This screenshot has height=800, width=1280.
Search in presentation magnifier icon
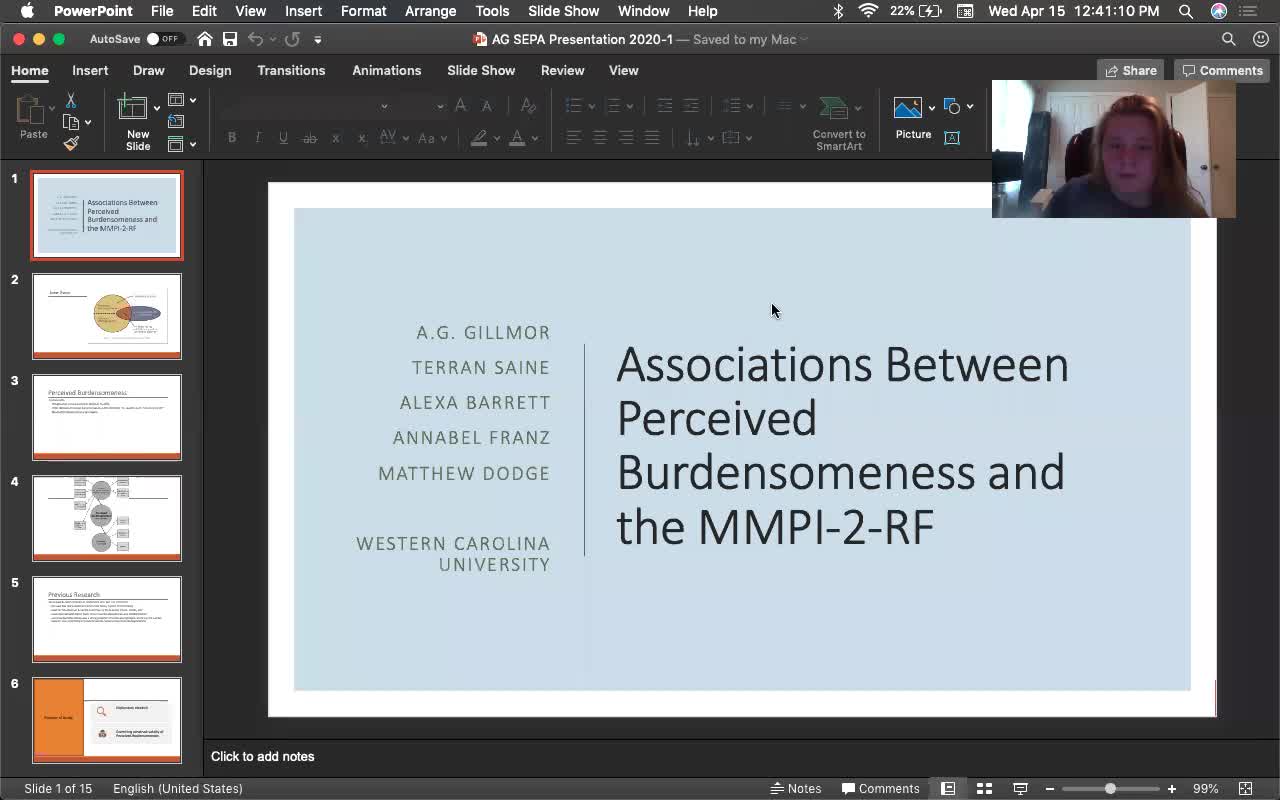pyautogui.click(x=1229, y=39)
